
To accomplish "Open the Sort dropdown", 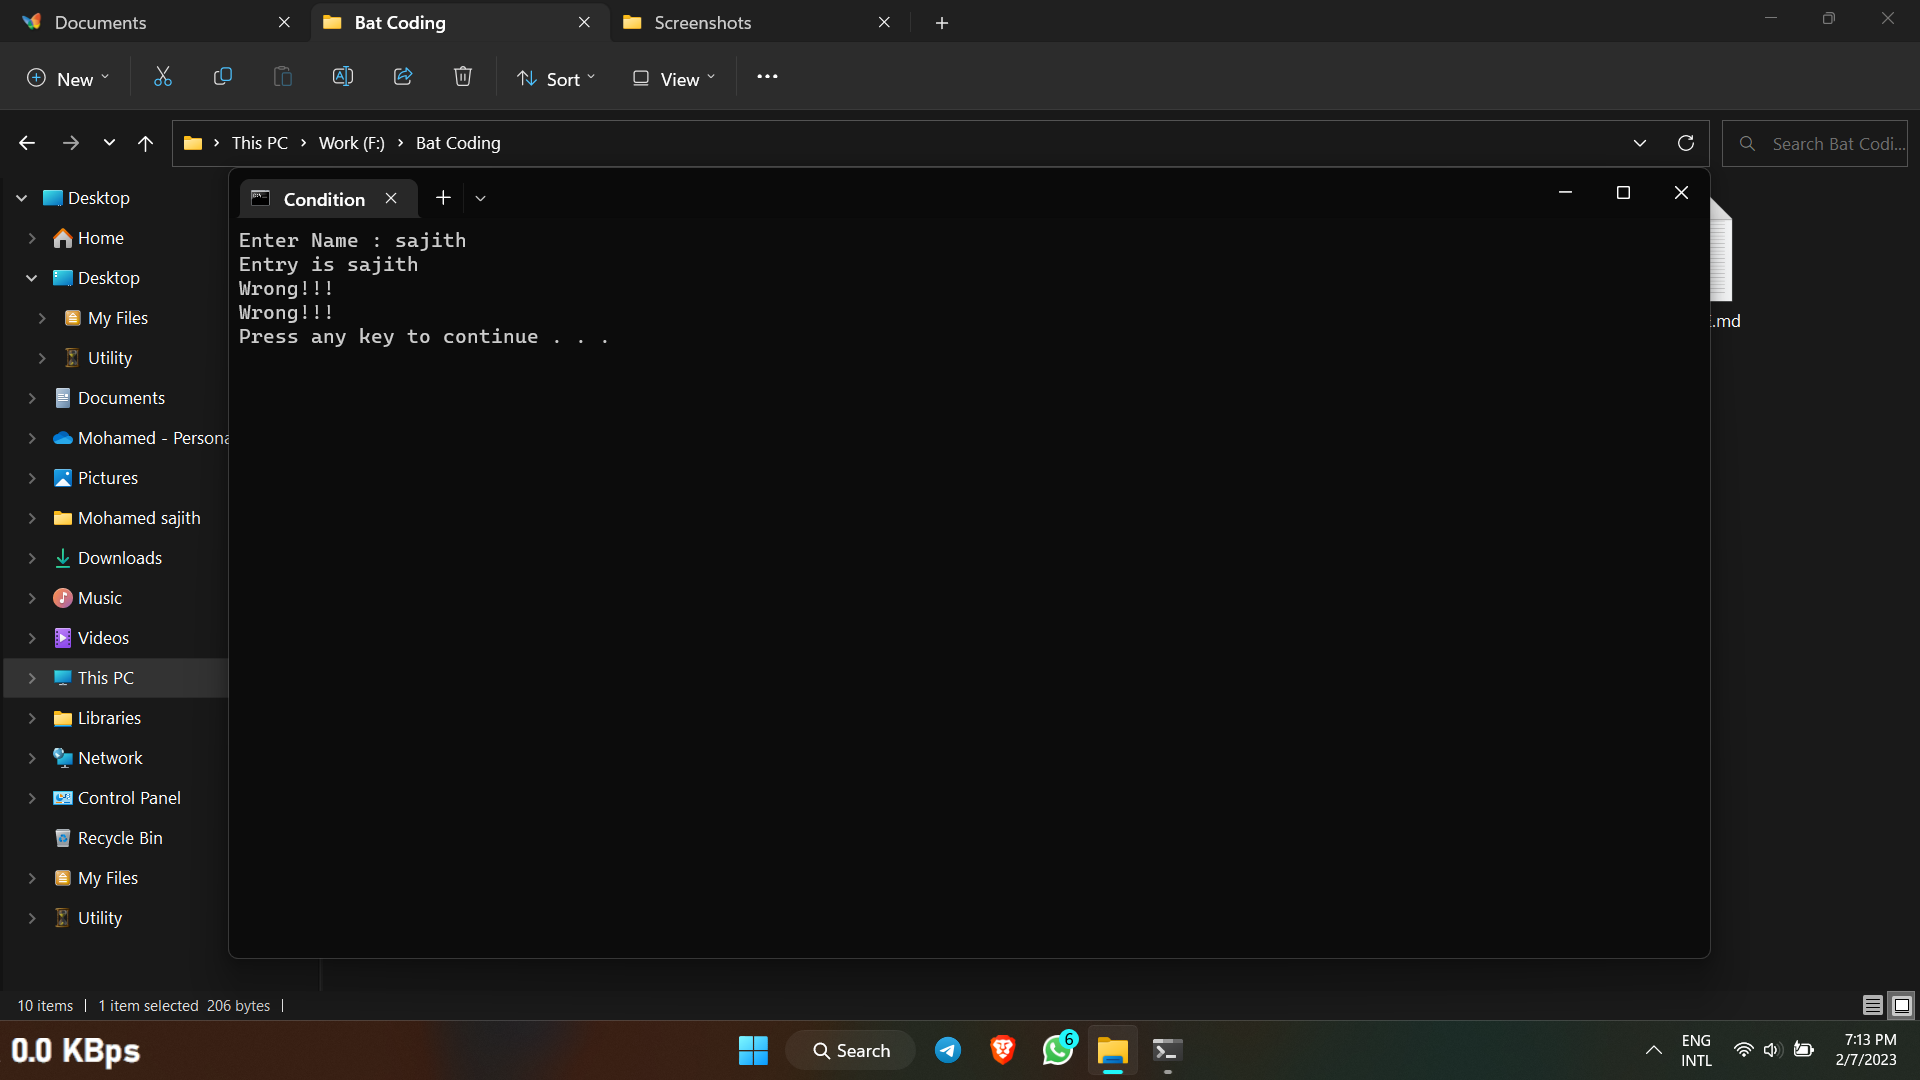I will (x=556, y=77).
